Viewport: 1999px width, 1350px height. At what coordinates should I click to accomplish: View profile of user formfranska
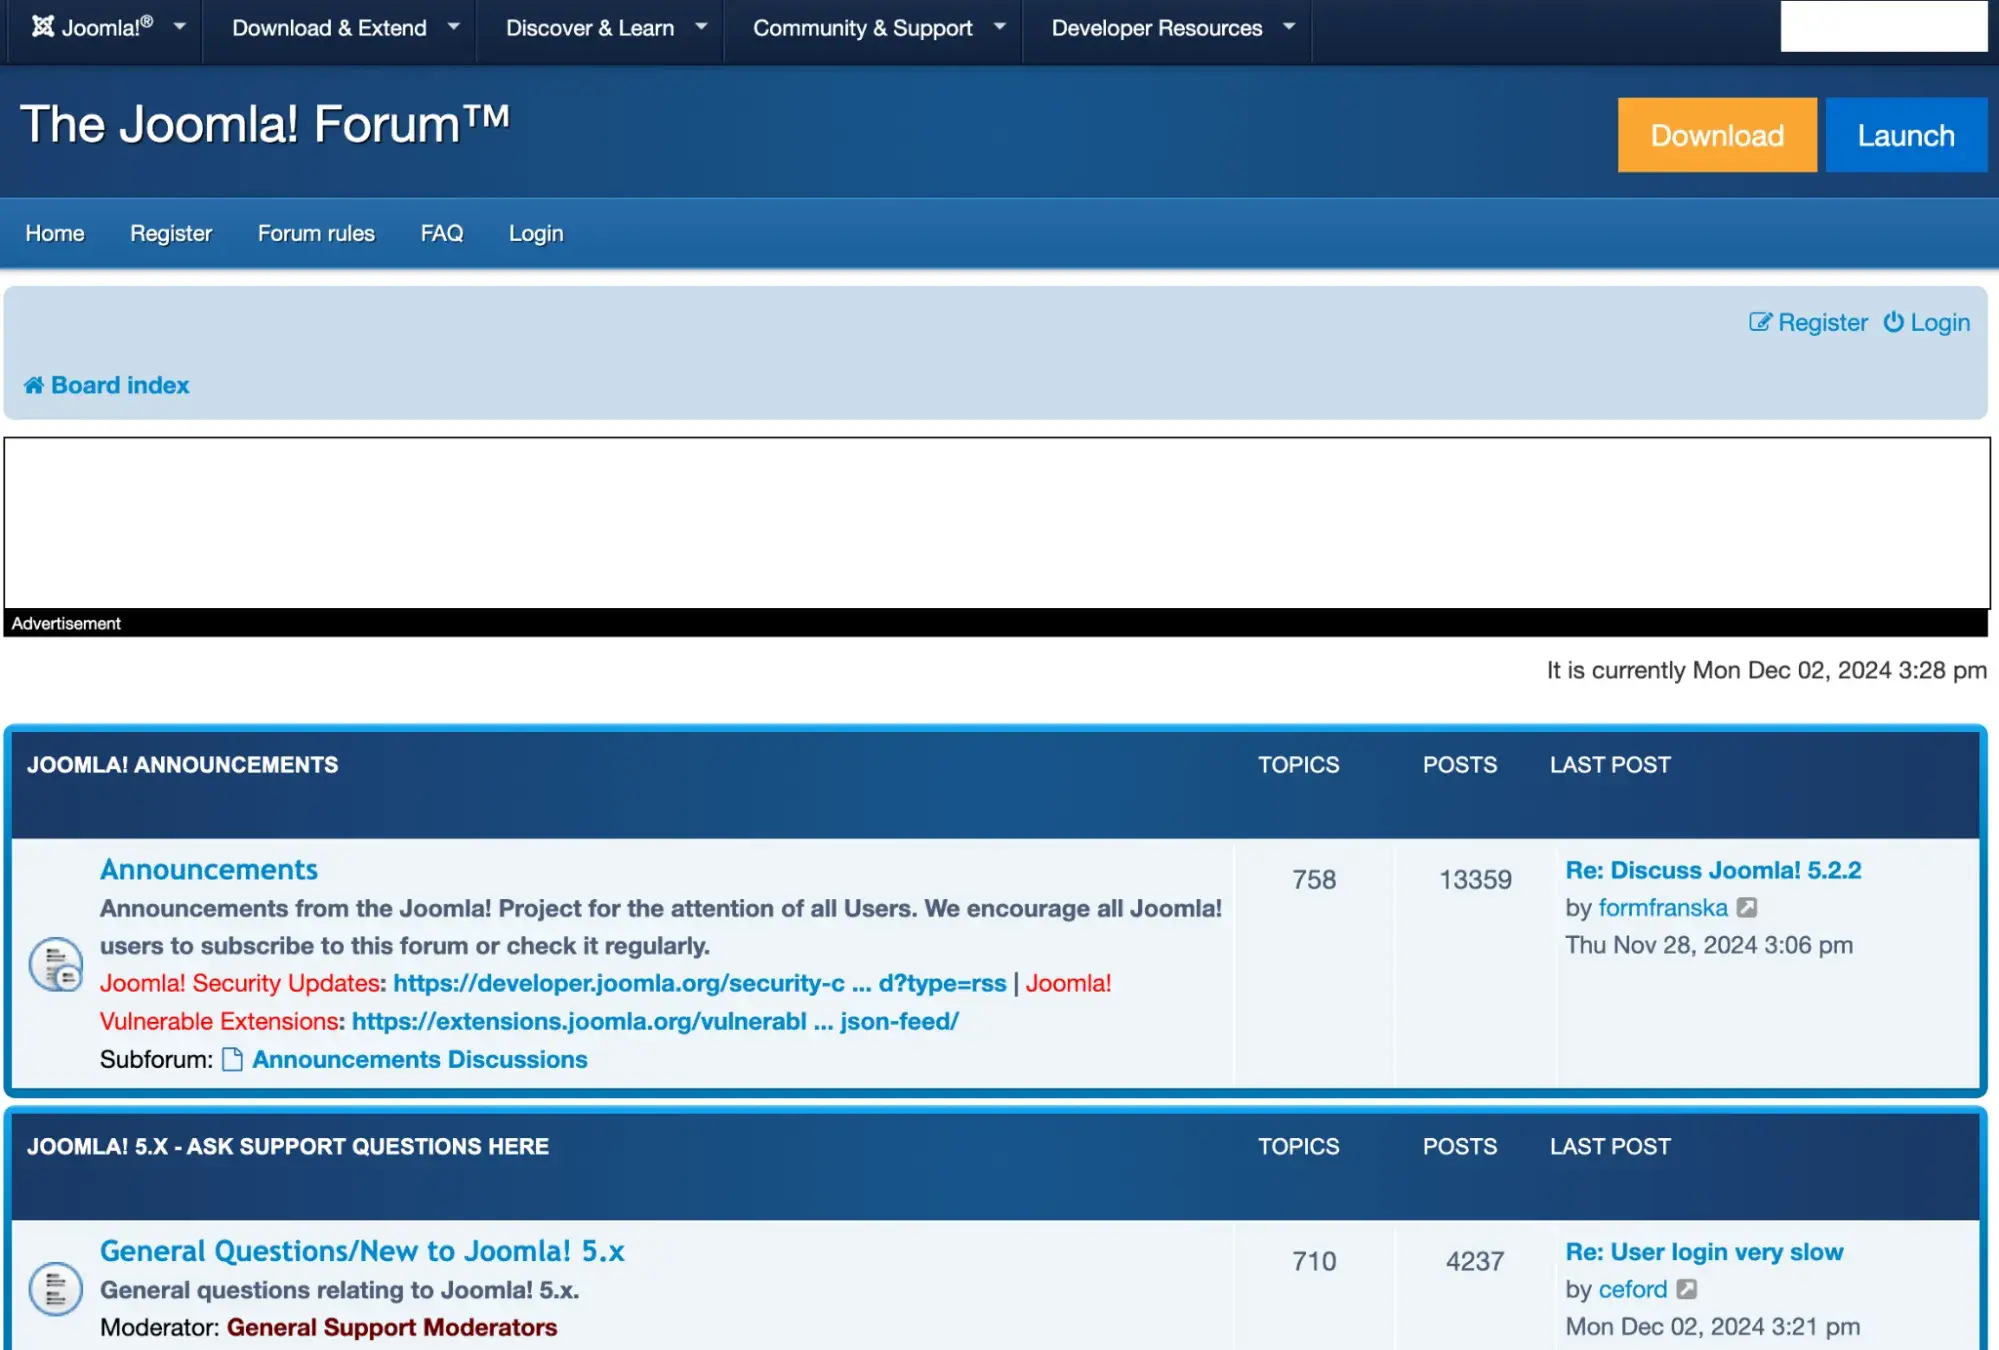(1662, 907)
